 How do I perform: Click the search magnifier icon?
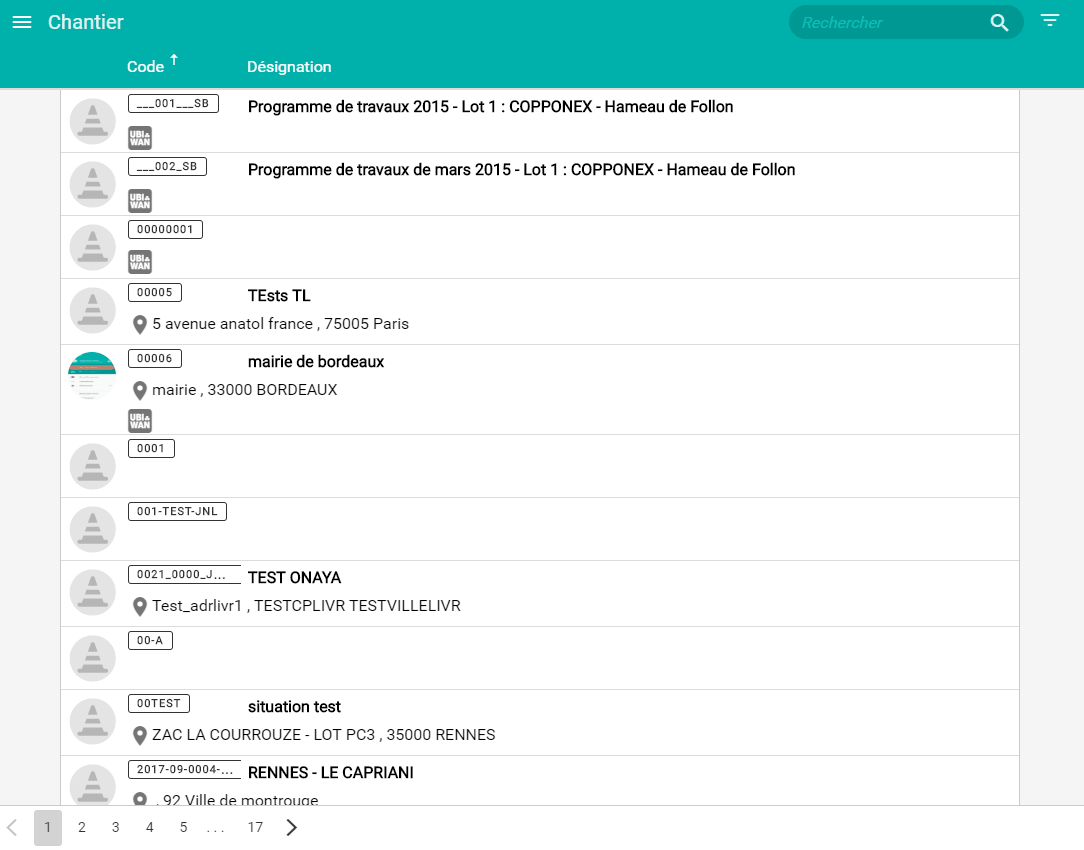coord(999,23)
